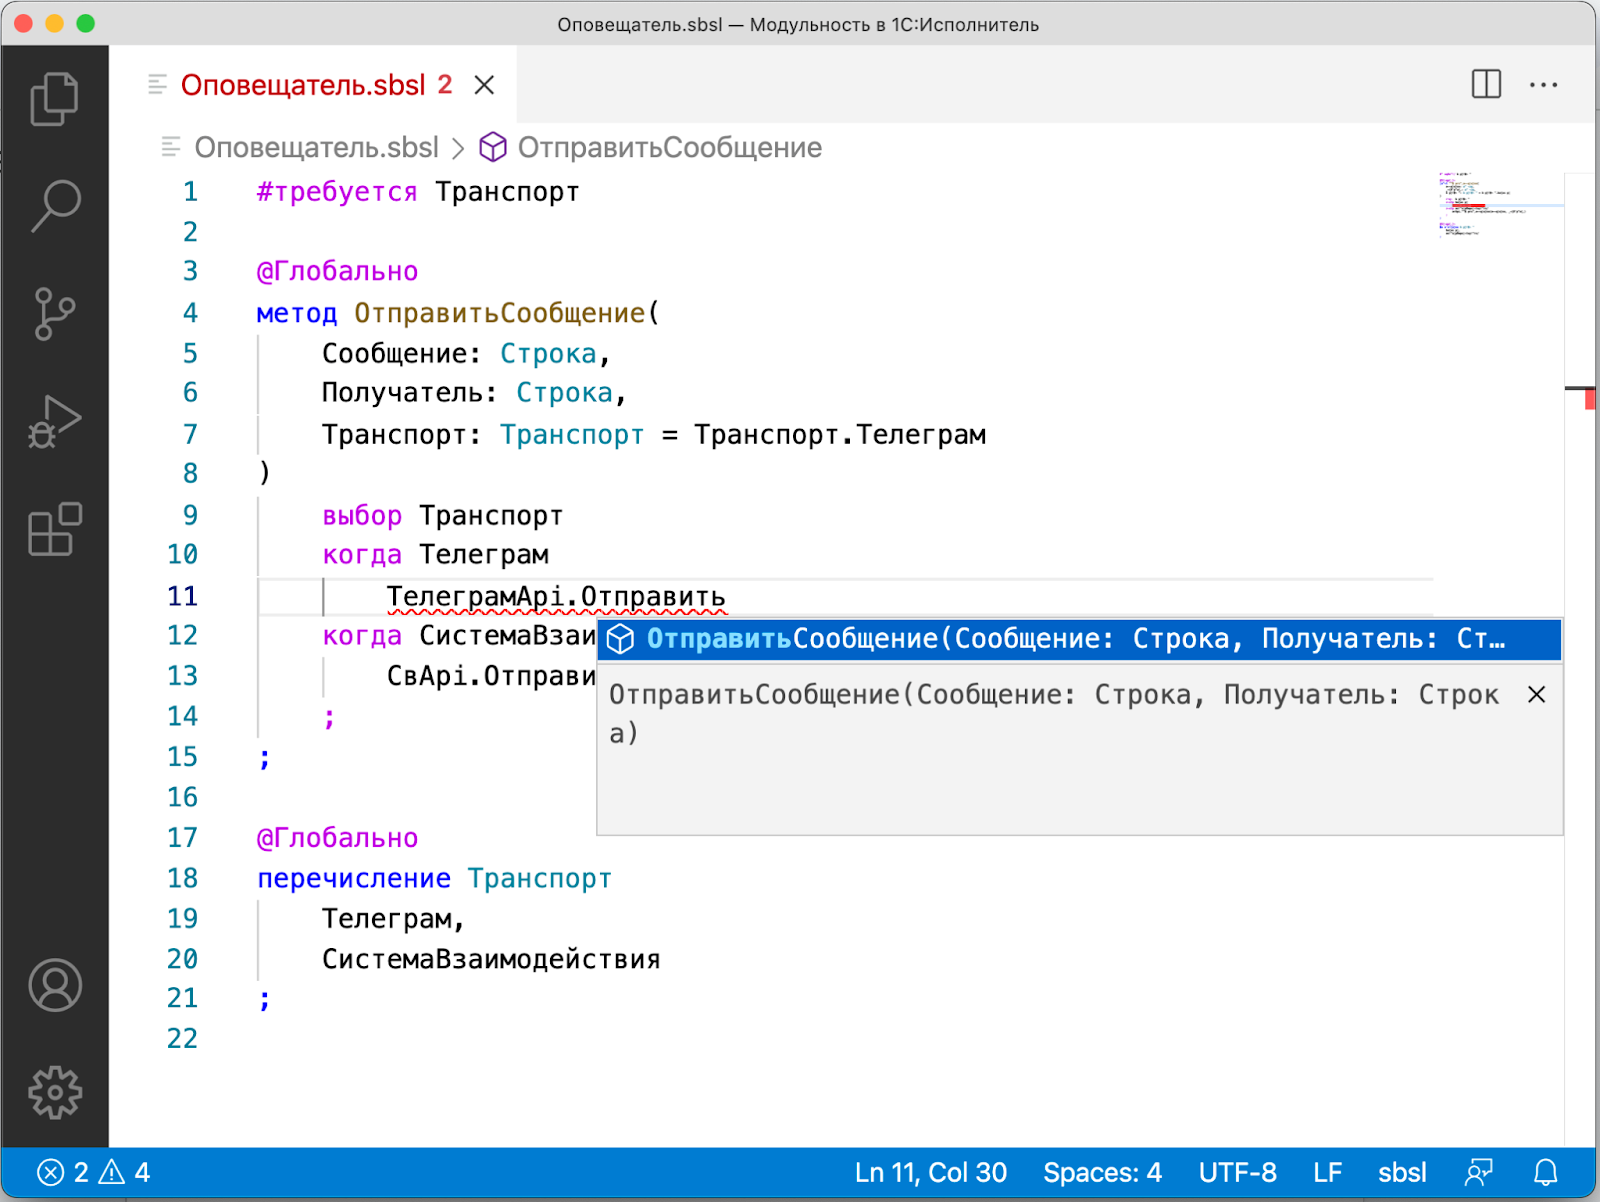Click the suggestion documentation text
The width and height of the screenshot is (1600, 1202).
coord(1054,714)
